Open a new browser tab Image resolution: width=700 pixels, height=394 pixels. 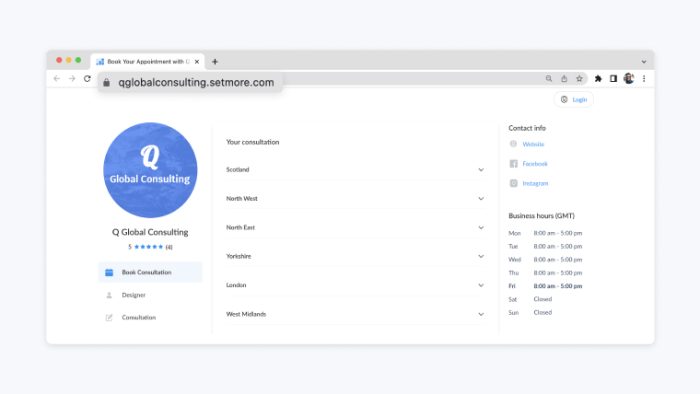coord(215,62)
